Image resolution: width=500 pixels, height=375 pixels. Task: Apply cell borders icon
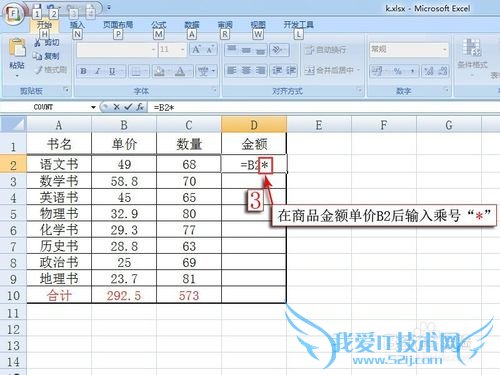click(x=136, y=71)
